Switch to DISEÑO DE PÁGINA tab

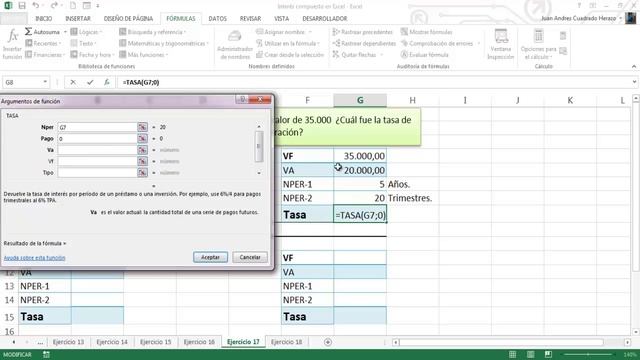(128, 19)
